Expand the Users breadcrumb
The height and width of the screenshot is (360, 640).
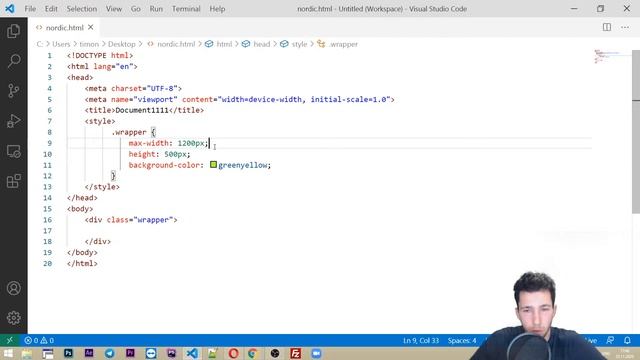click(x=61, y=44)
